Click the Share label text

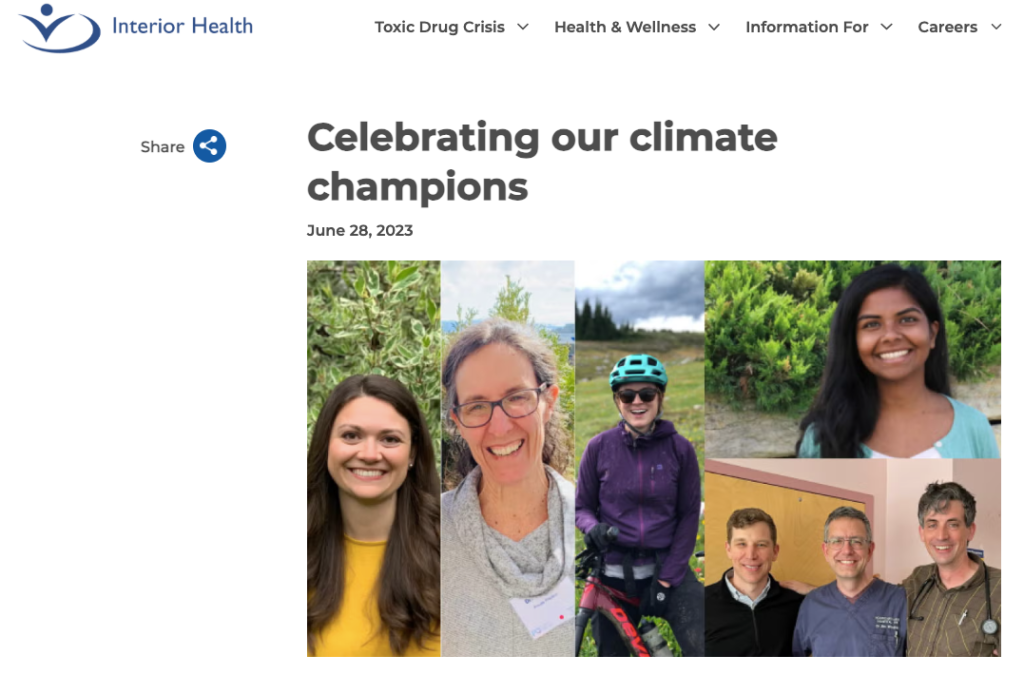tap(162, 147)
